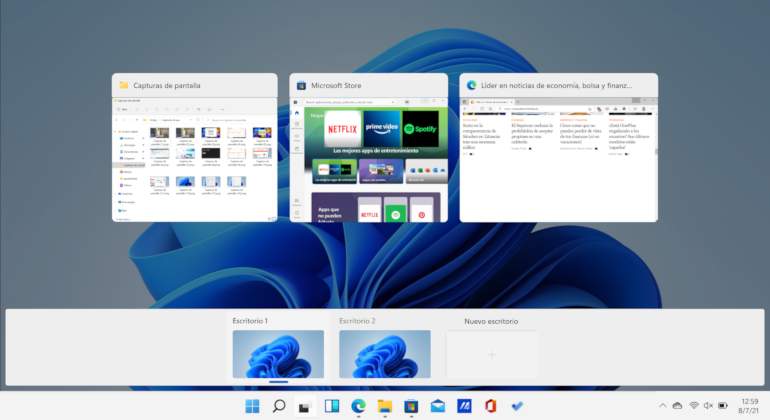The height and width of the screenshot is (420, 770).
Task: Click the Edge icon in the news window title
Action: 472,85
